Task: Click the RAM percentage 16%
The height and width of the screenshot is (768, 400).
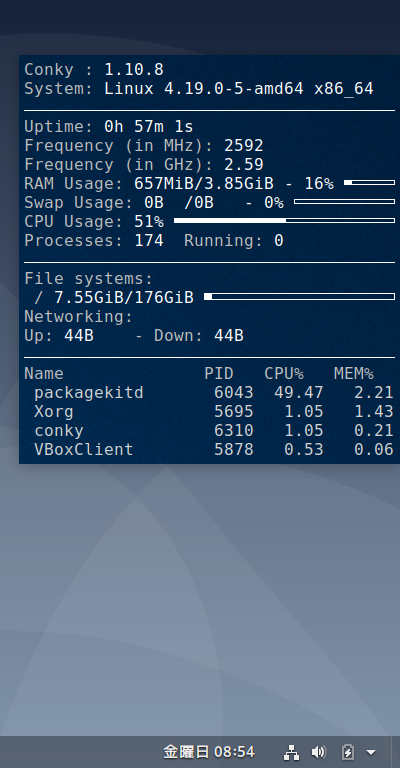Action: click(319, 184)
